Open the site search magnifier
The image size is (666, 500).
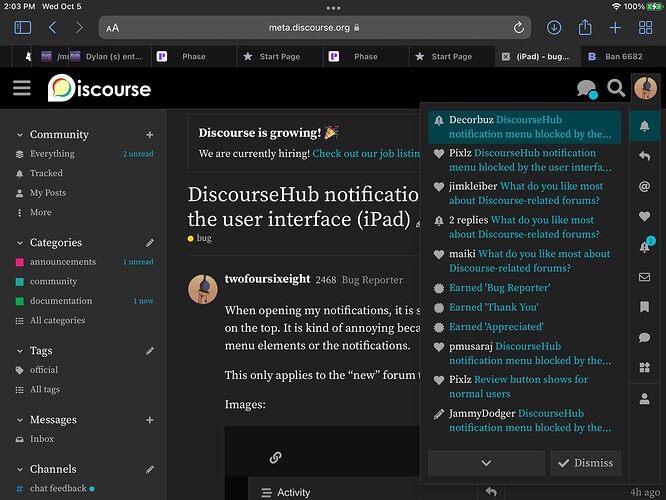pyautogui.click(x=615, y=88)
